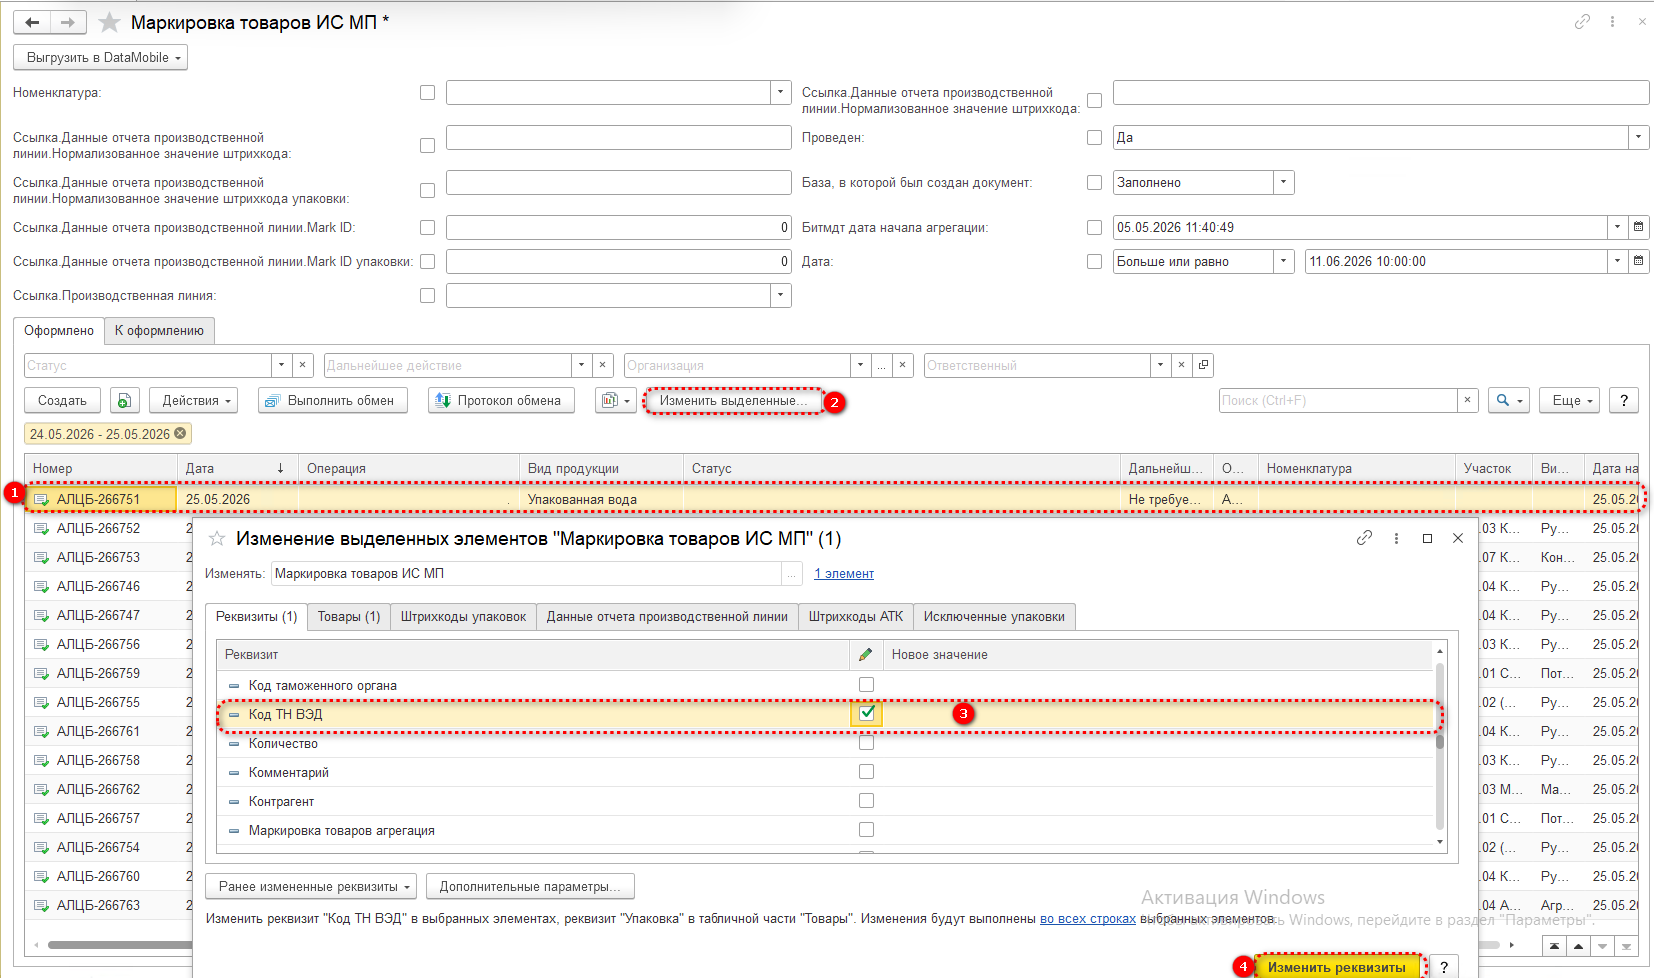Uncheck the Код ТН ВЭД checkbox

866,713
